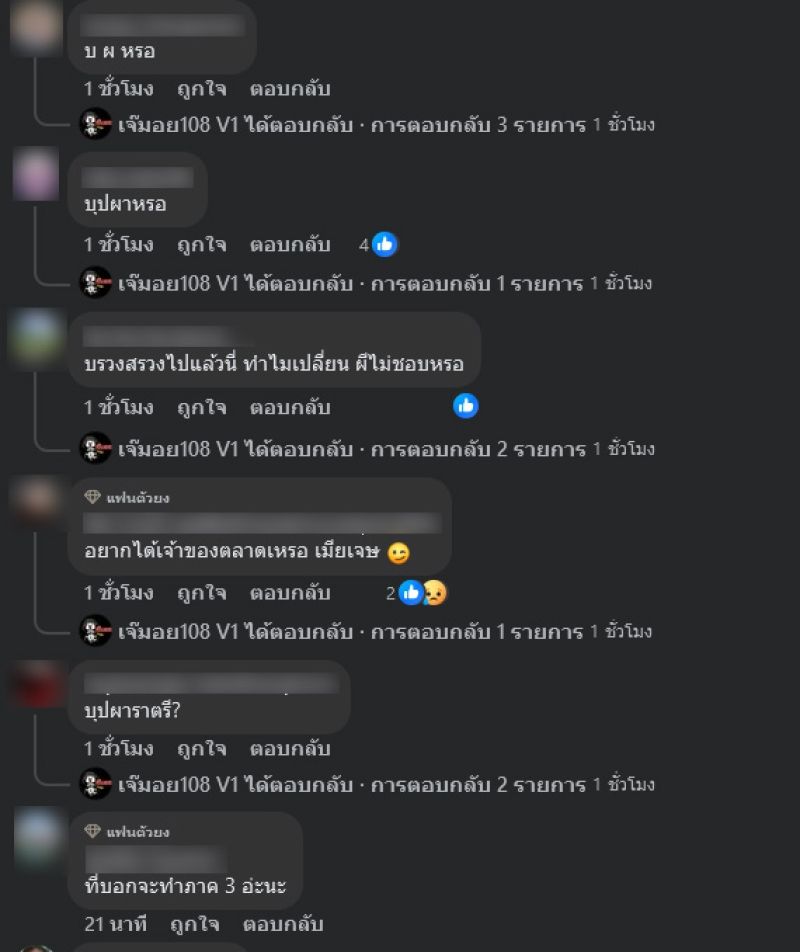Open profile picture of บุปผาหรอ commenter
800x952 pixels.
(36, 174)
